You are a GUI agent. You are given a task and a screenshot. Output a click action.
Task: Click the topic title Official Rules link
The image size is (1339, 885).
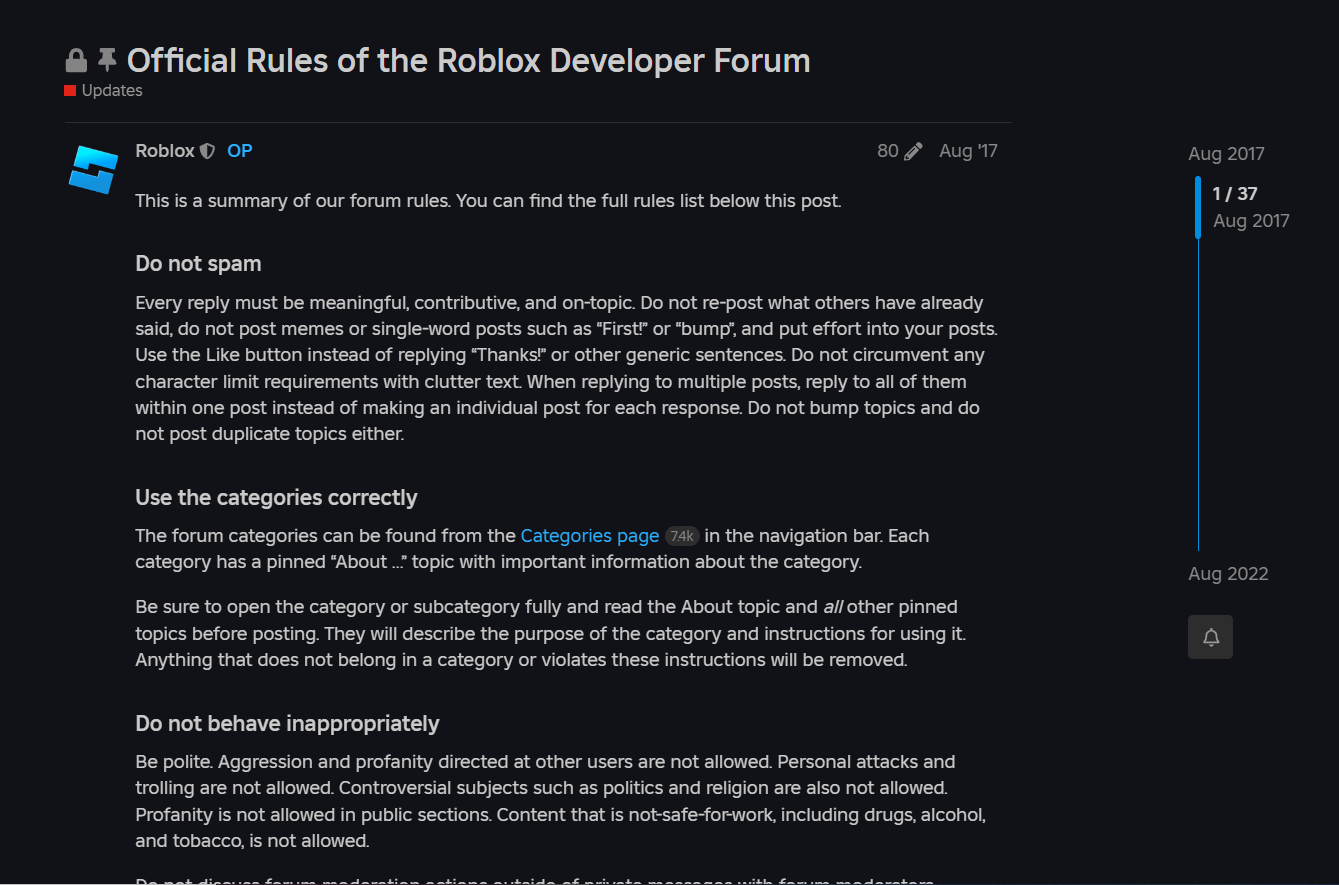(x=468, y=60)
